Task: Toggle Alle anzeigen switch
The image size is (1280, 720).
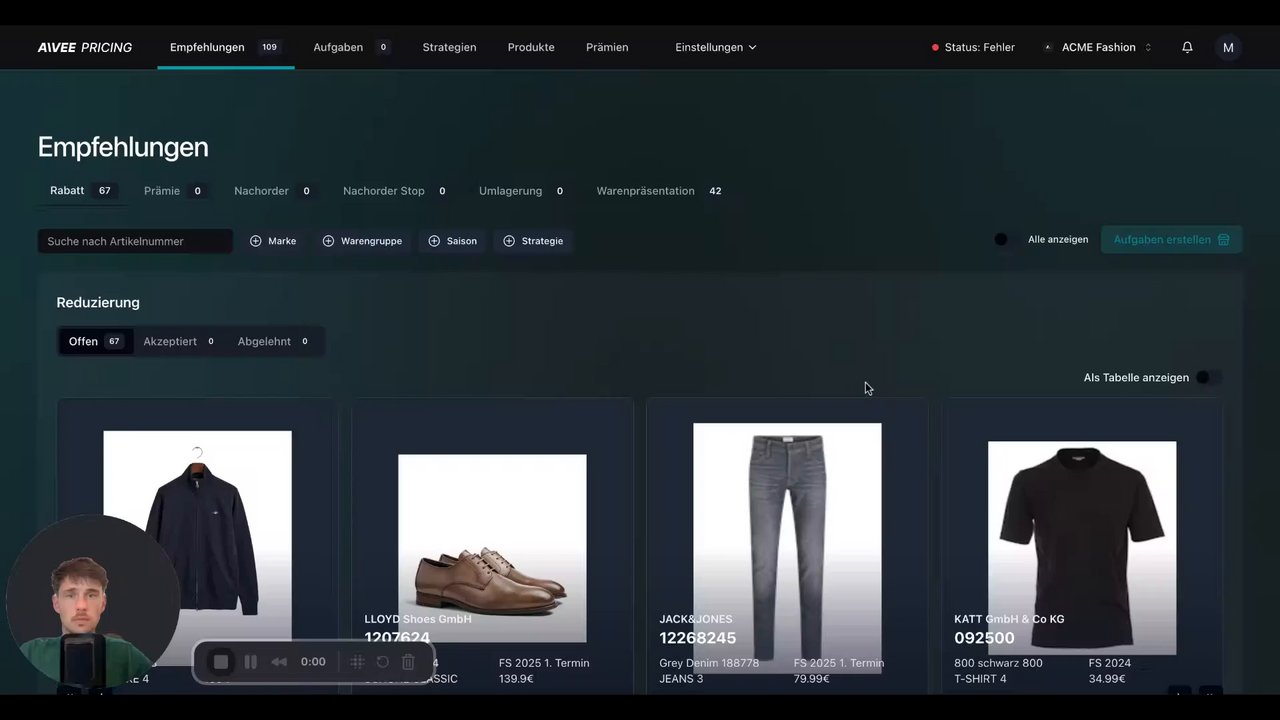Action: 1007,240
